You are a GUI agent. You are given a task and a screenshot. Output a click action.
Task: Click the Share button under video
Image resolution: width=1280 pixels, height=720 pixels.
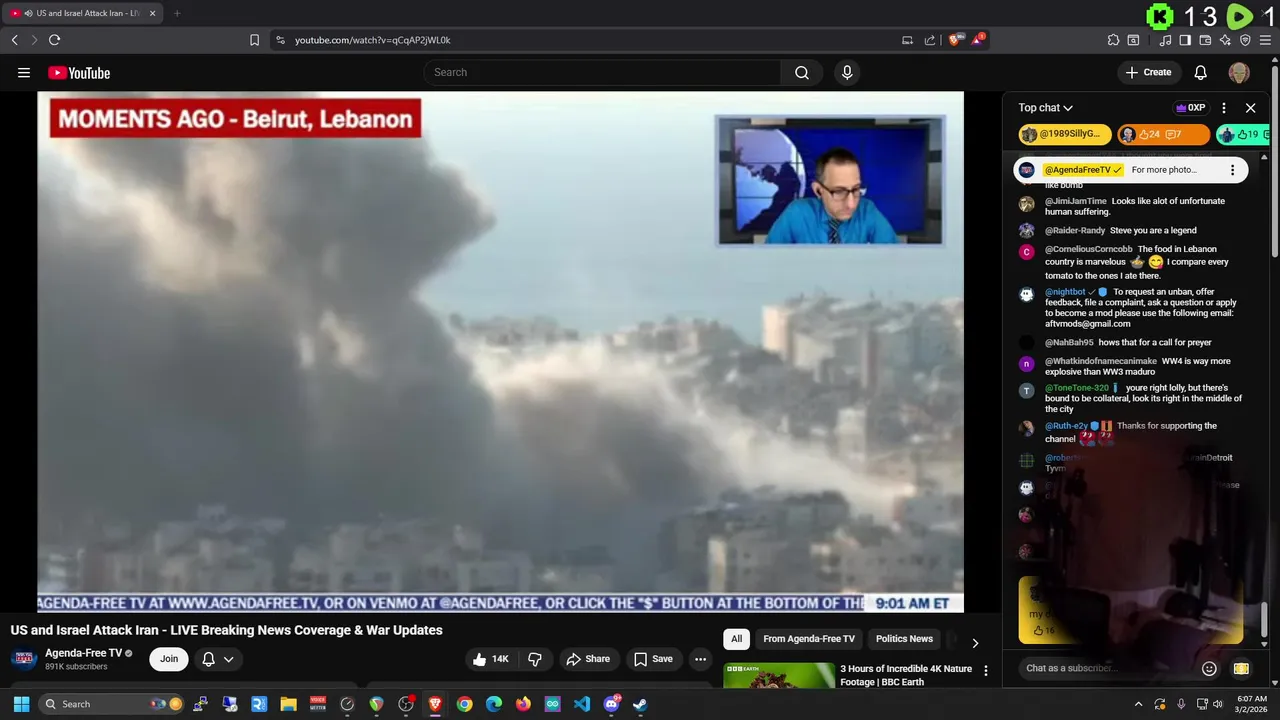point(588,659)
